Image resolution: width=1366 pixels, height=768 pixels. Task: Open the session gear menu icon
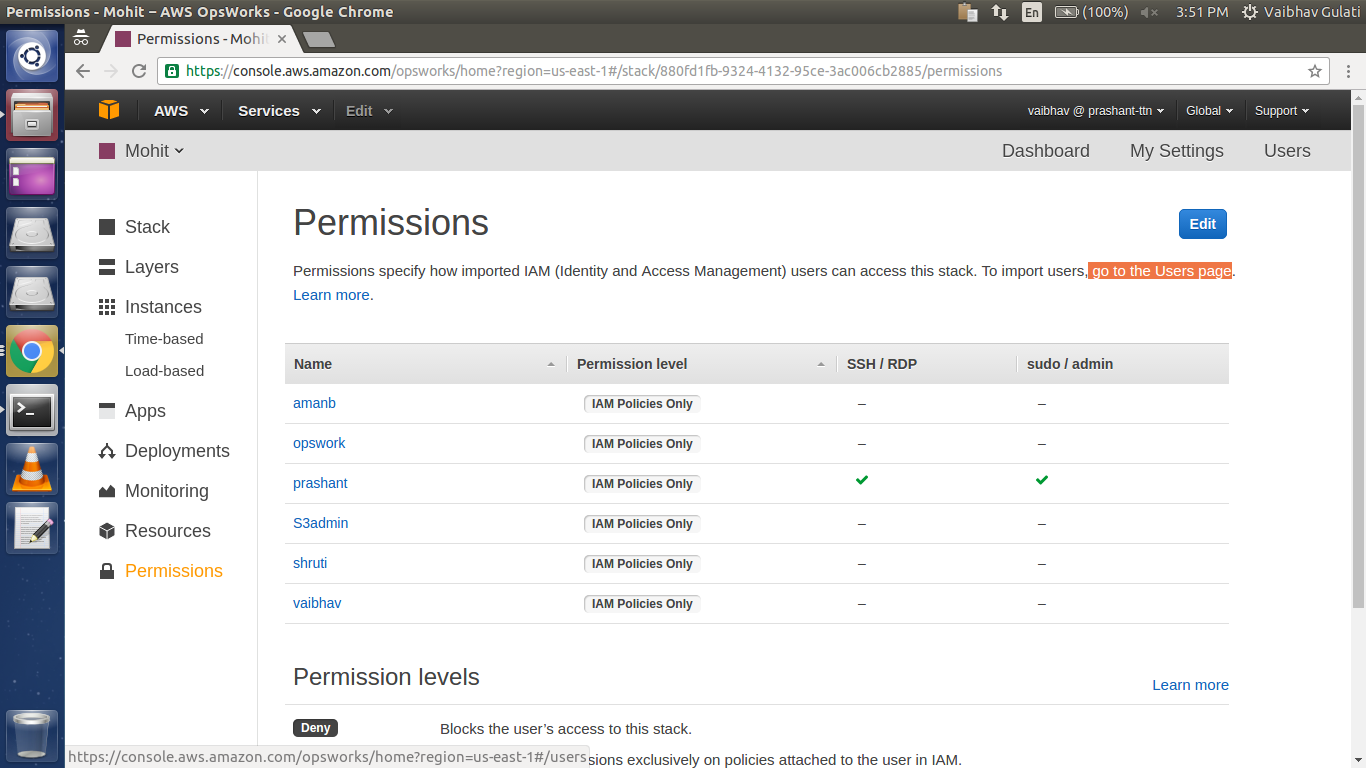click(x=1250, y=12)
